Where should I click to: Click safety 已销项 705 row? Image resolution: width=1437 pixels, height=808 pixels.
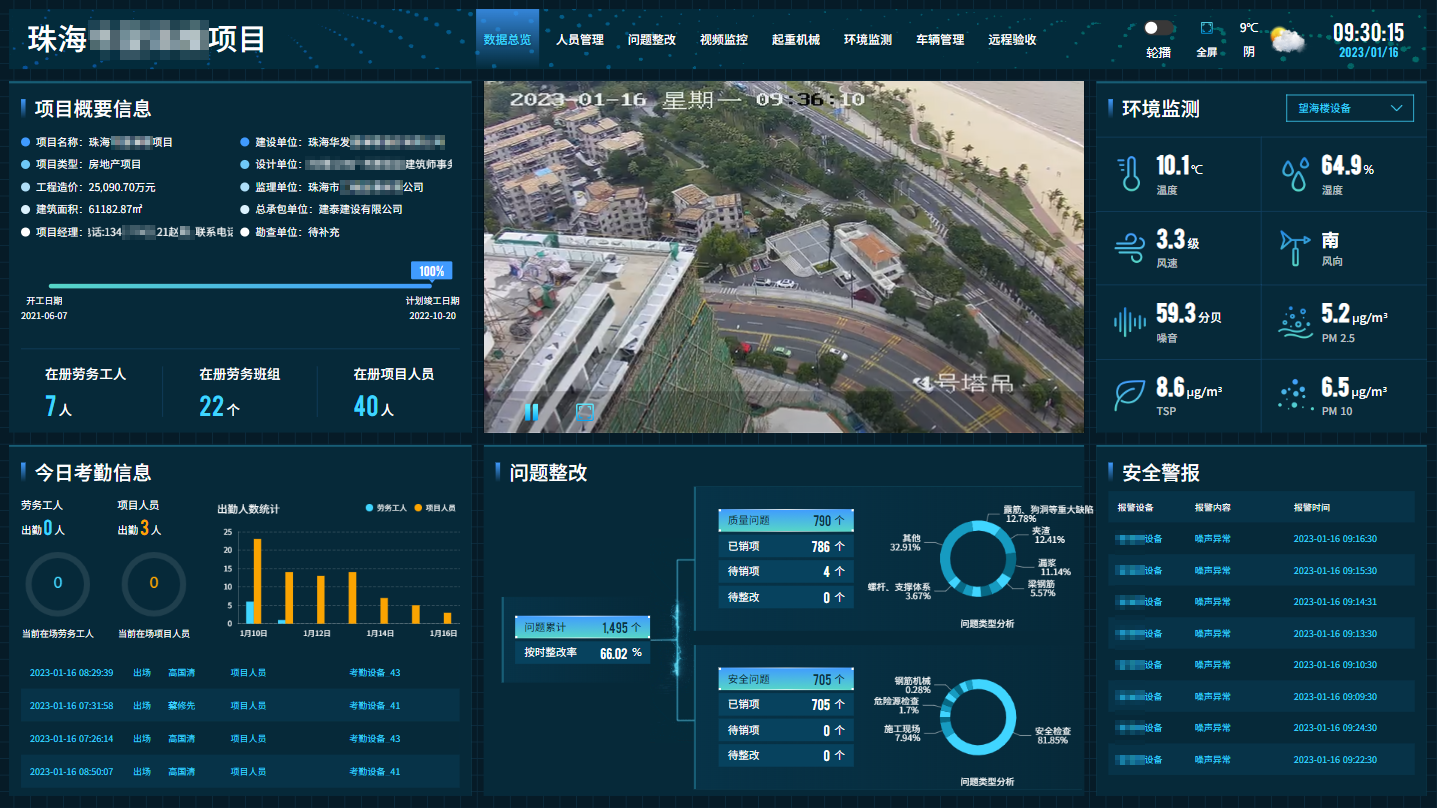[x=786, y=704]
